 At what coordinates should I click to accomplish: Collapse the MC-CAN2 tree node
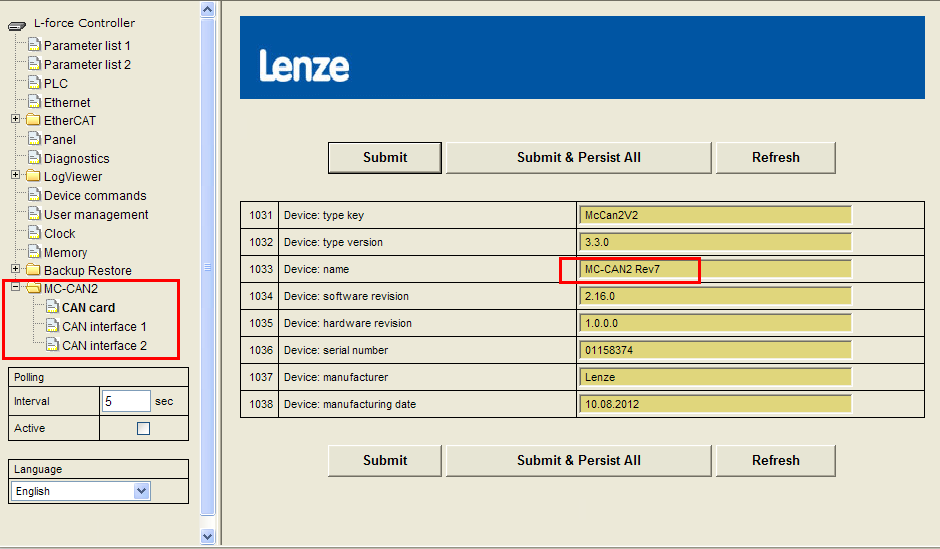pyautogui.click(x=16, y=289)
